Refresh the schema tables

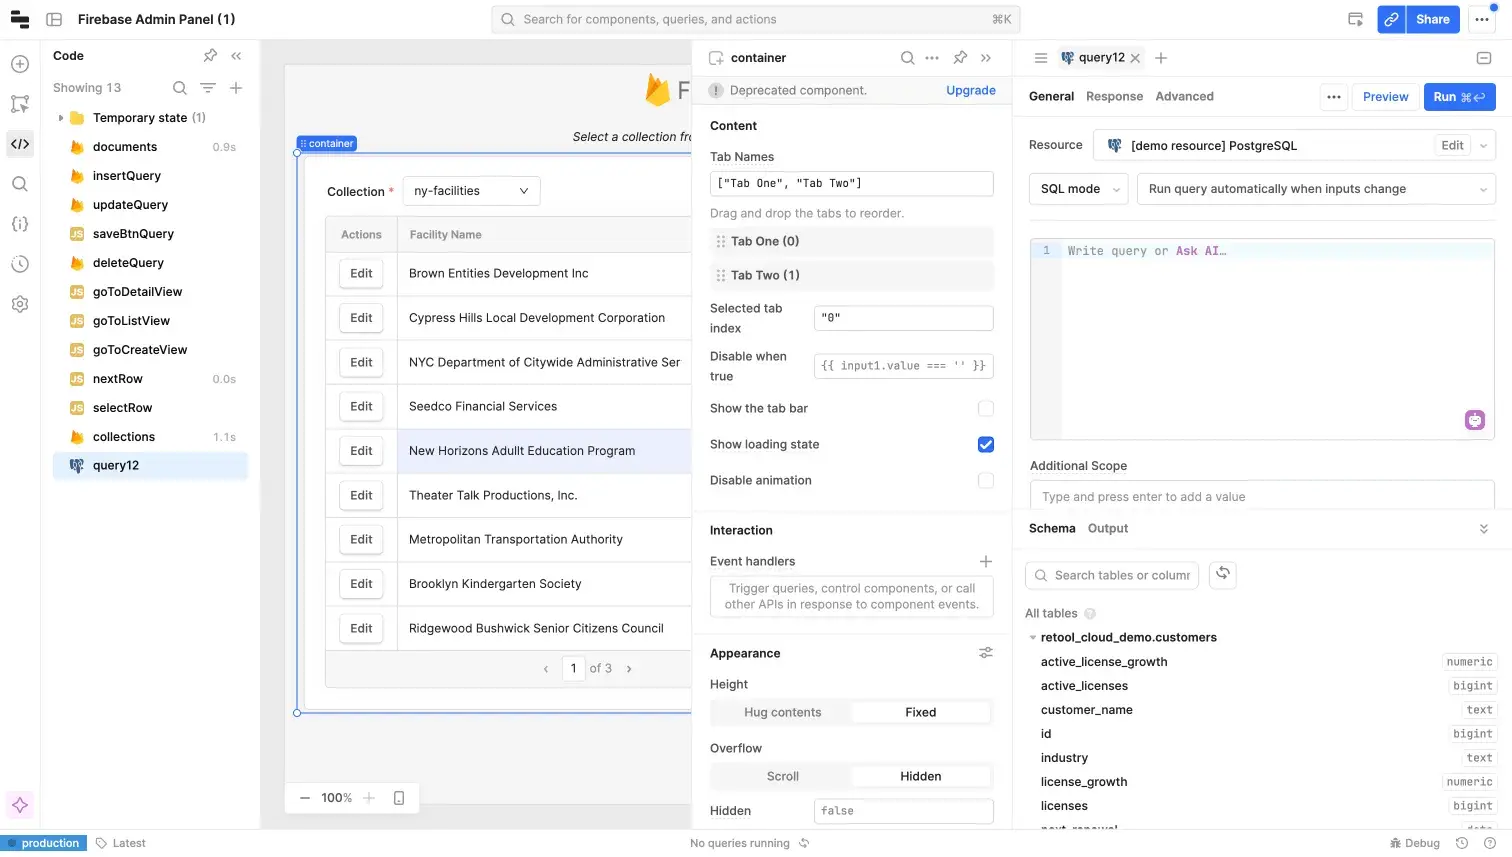tap(1223, 574)
